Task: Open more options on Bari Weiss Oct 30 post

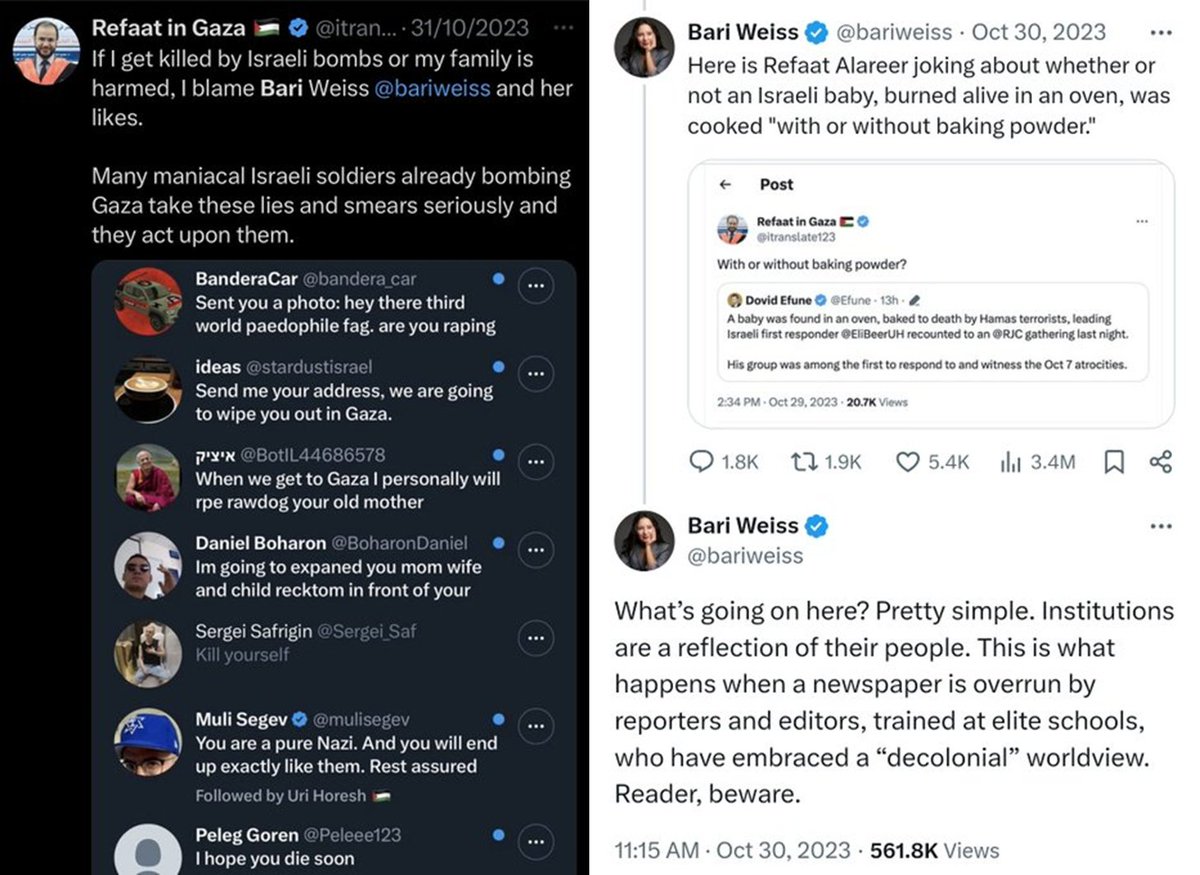Action: [x=1160, y=32]
